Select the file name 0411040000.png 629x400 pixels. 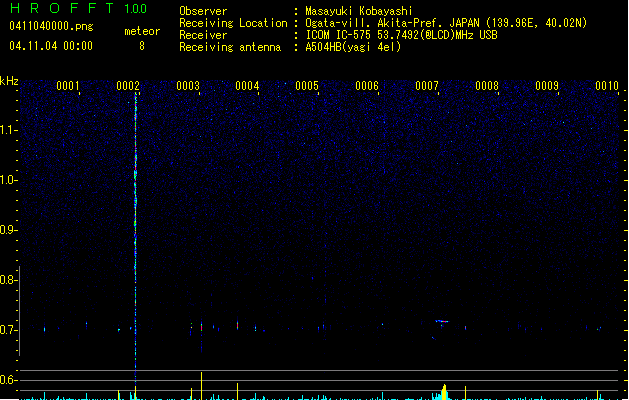click(x=51, y=26)
